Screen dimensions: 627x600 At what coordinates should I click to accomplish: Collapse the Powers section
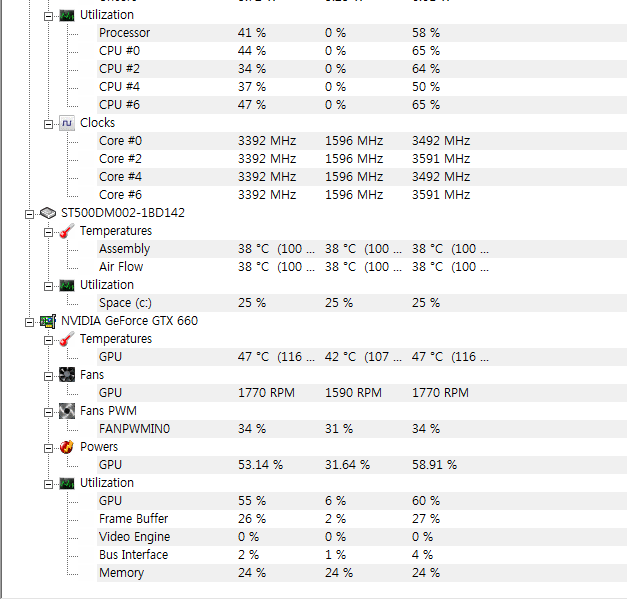click(48, 448)
